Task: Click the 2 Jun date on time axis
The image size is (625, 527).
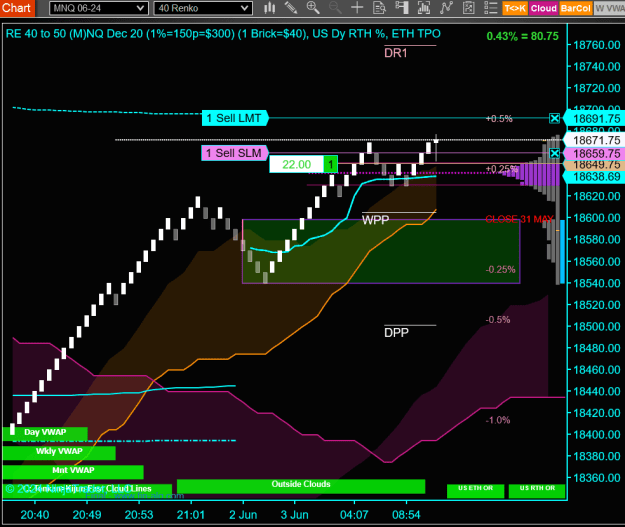Action: coord(243,515)
